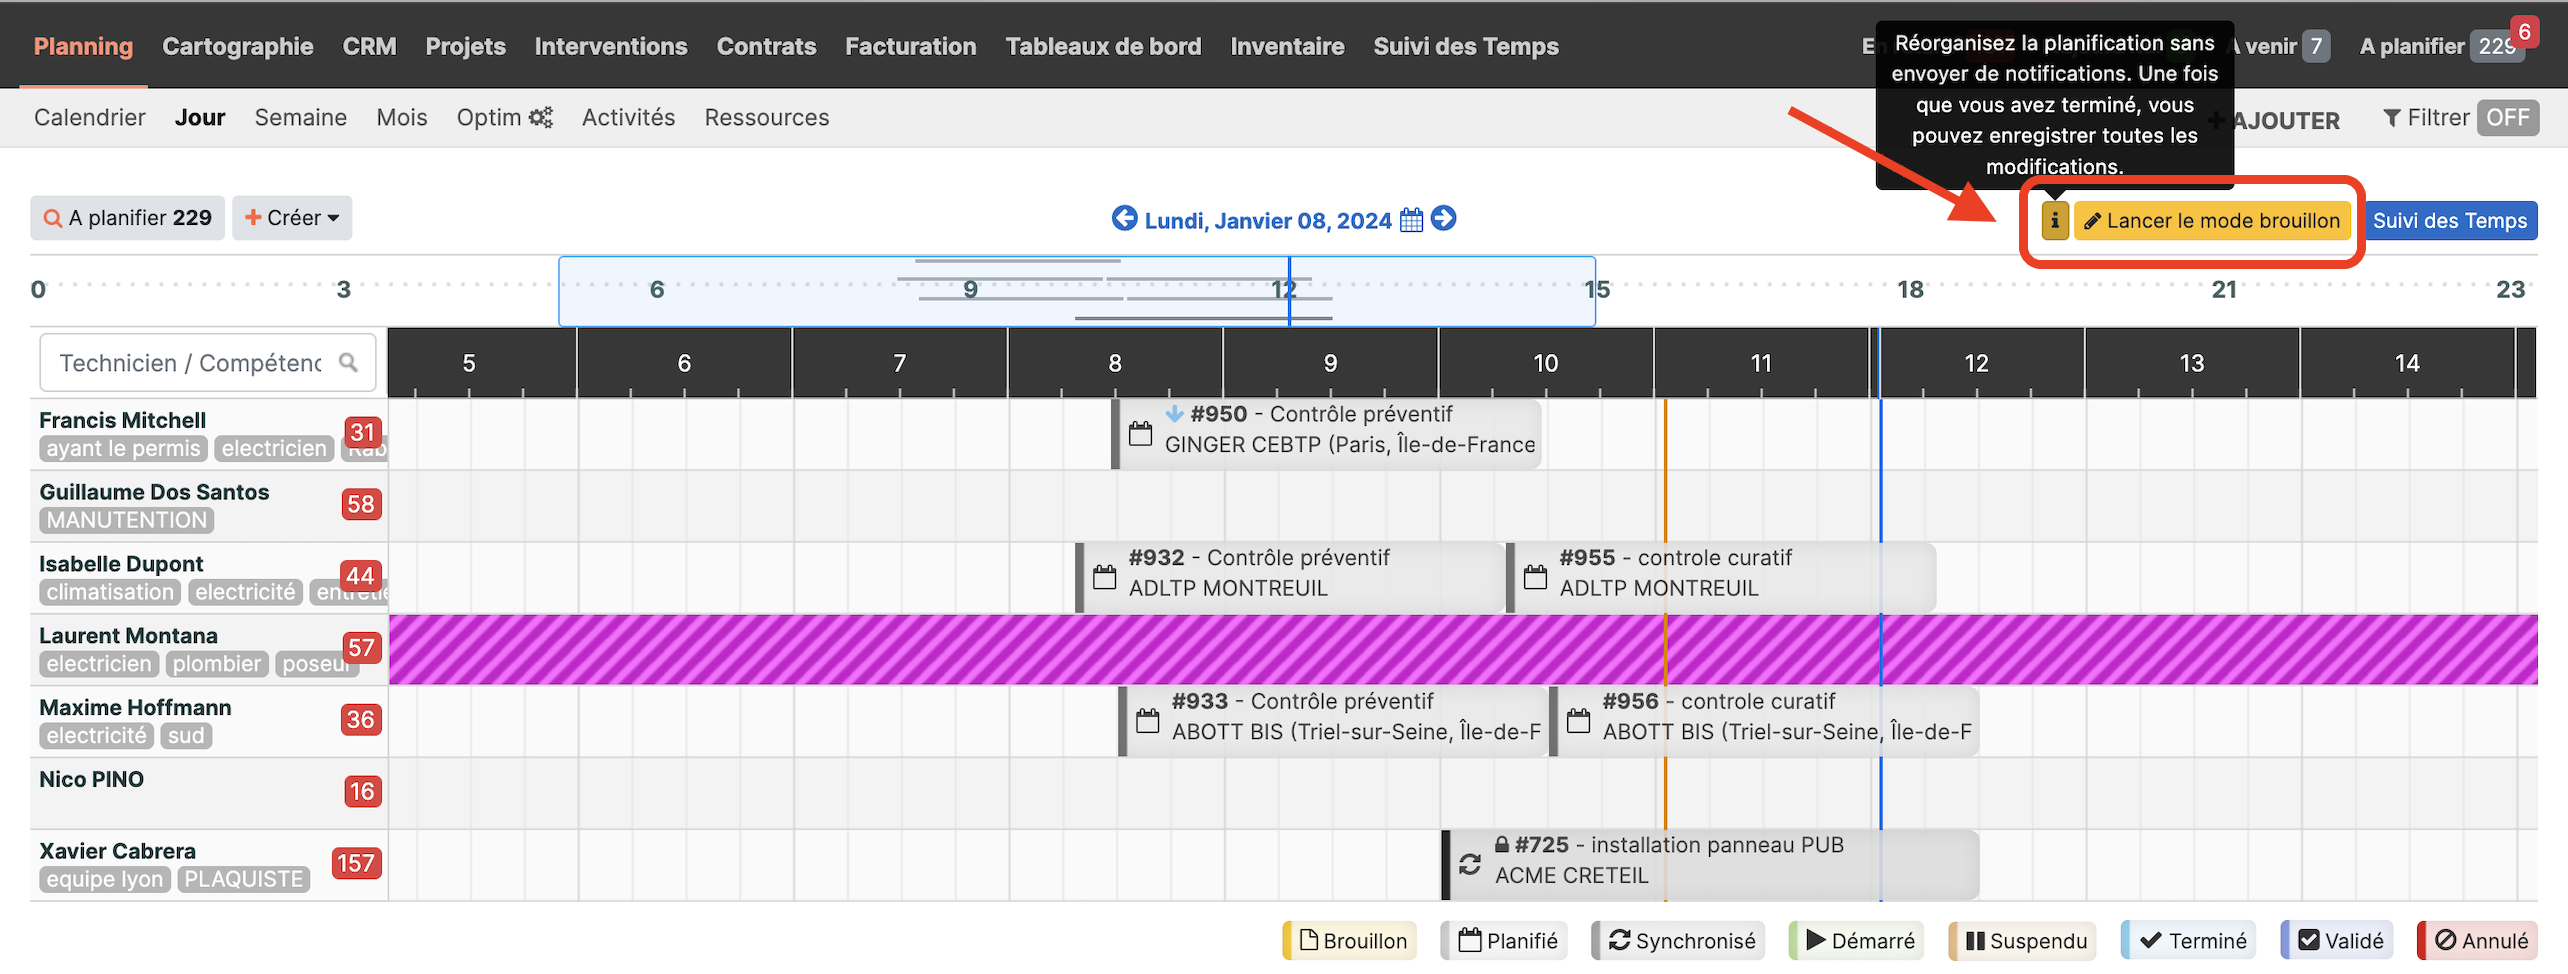
Task: Click the day overview range slider window
Action: [x=1076, y=291]
